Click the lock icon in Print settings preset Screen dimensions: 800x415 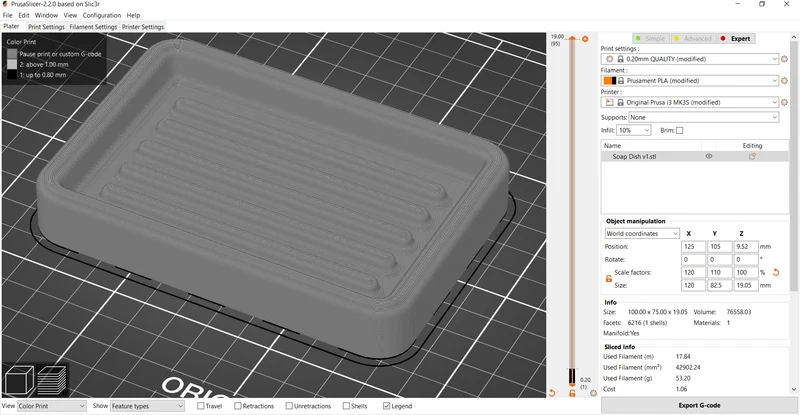[620, 59]
